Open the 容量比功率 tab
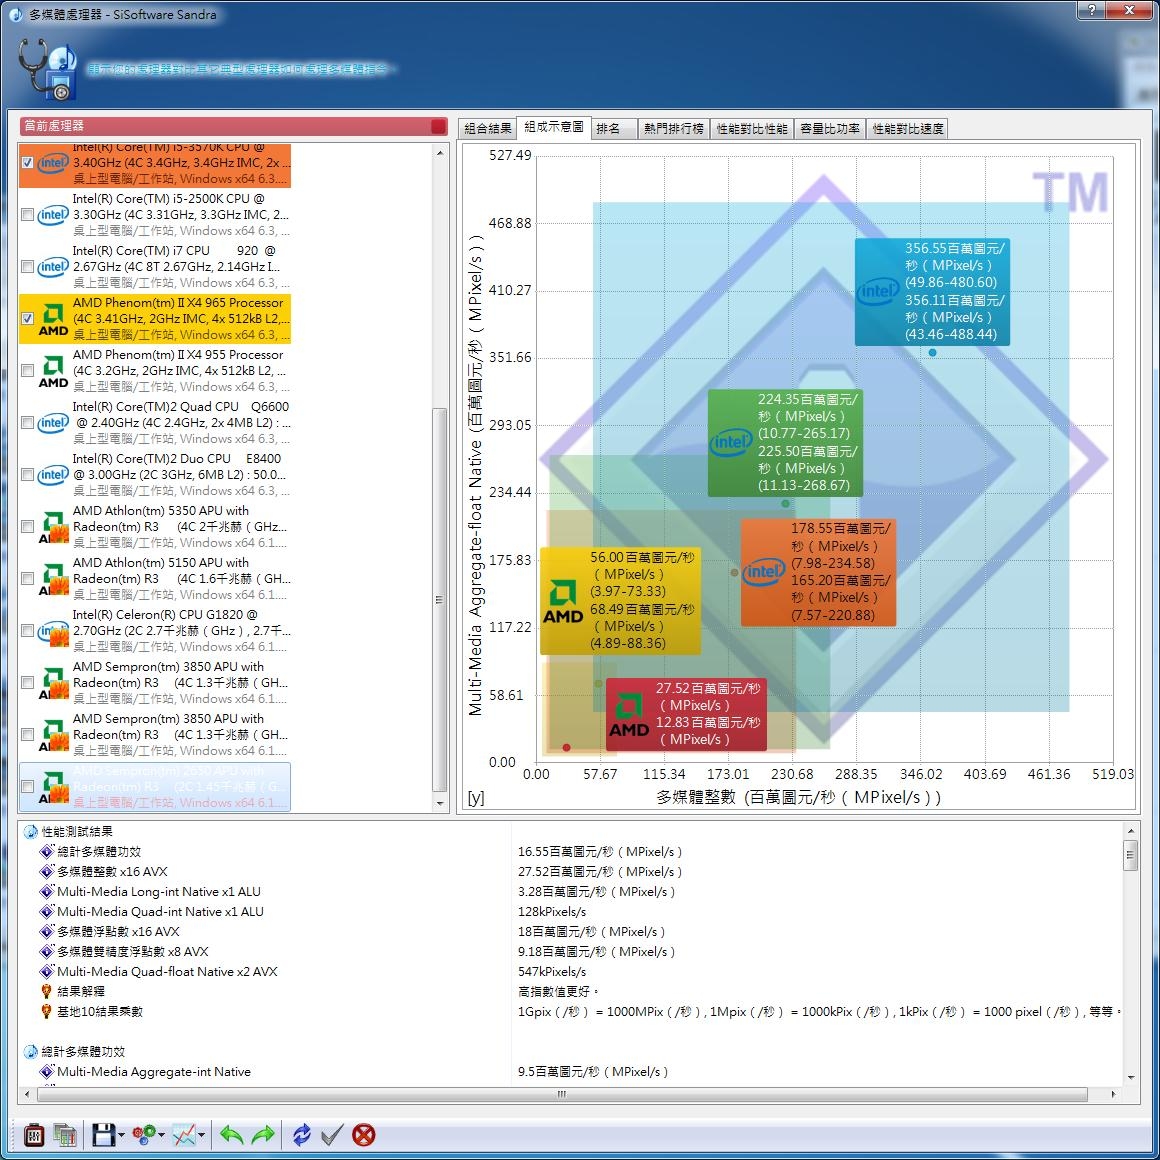The width and height of the screenshot is (1160, 1160). click(830, 129)
